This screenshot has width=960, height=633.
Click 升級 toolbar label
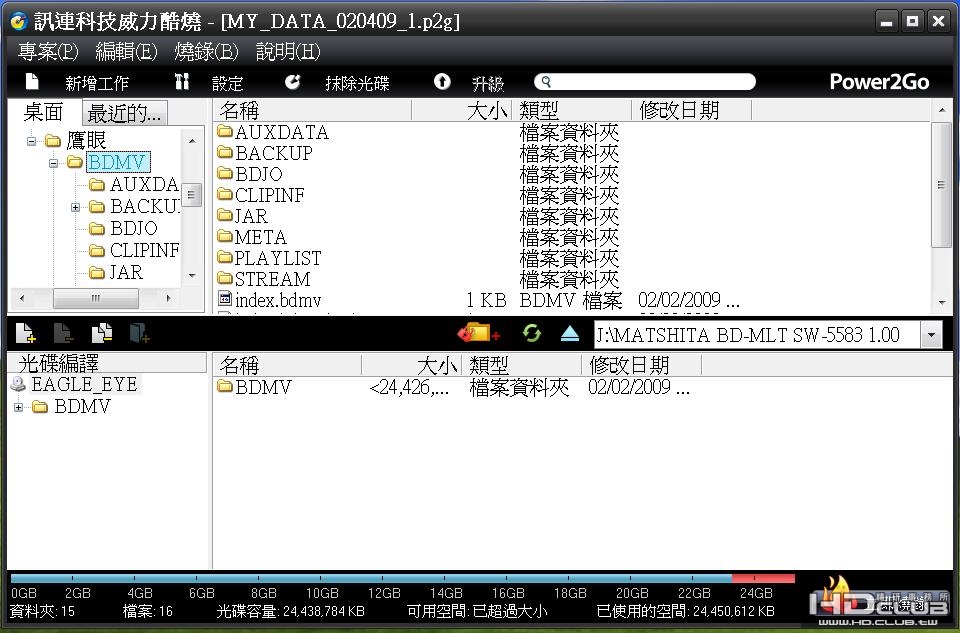click(x=488, y=83)
